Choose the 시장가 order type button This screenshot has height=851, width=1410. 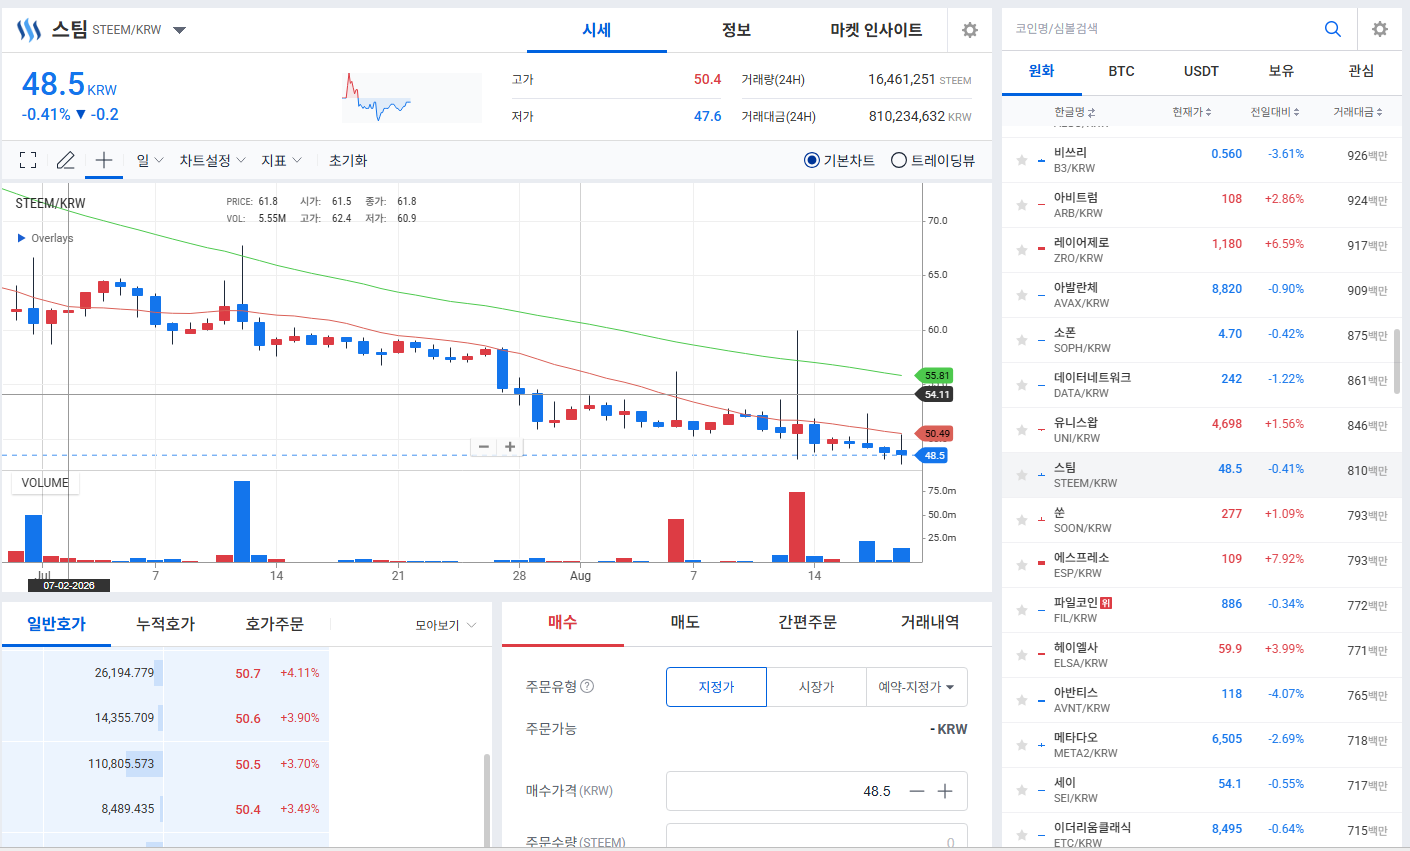click(x=817, y=687)
